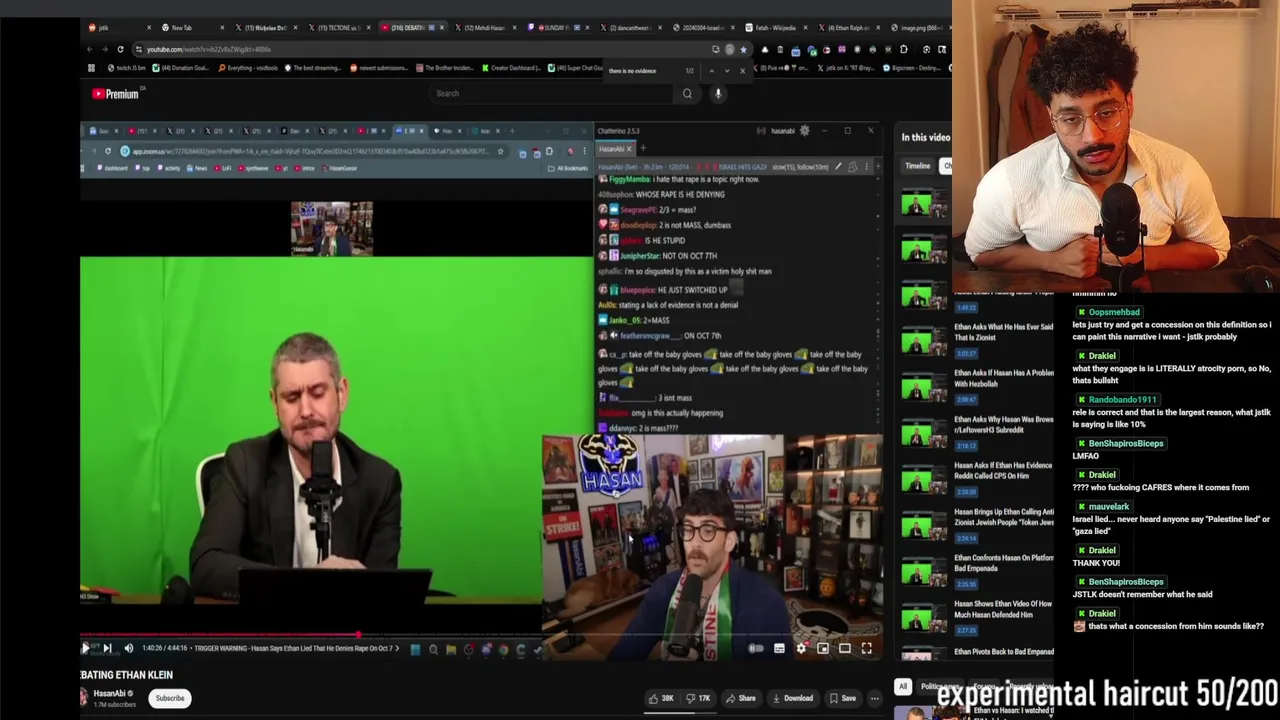This screenshot has height=720, width=1280.
Task: Open the Creator Dashboard bookmark
Action: pos(511,68)
